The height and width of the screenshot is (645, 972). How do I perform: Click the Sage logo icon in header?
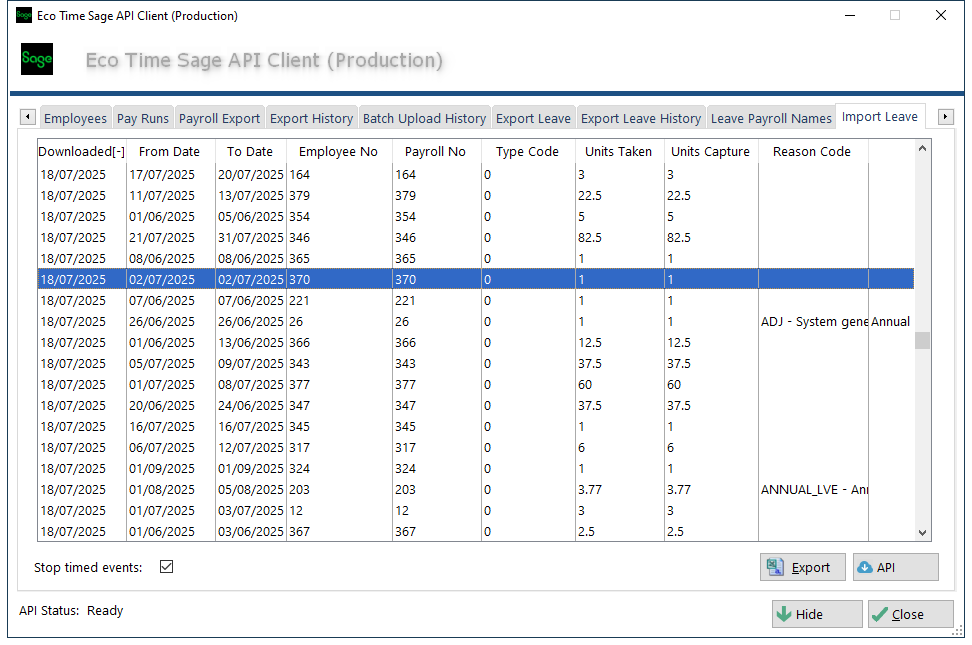(37, 59)
